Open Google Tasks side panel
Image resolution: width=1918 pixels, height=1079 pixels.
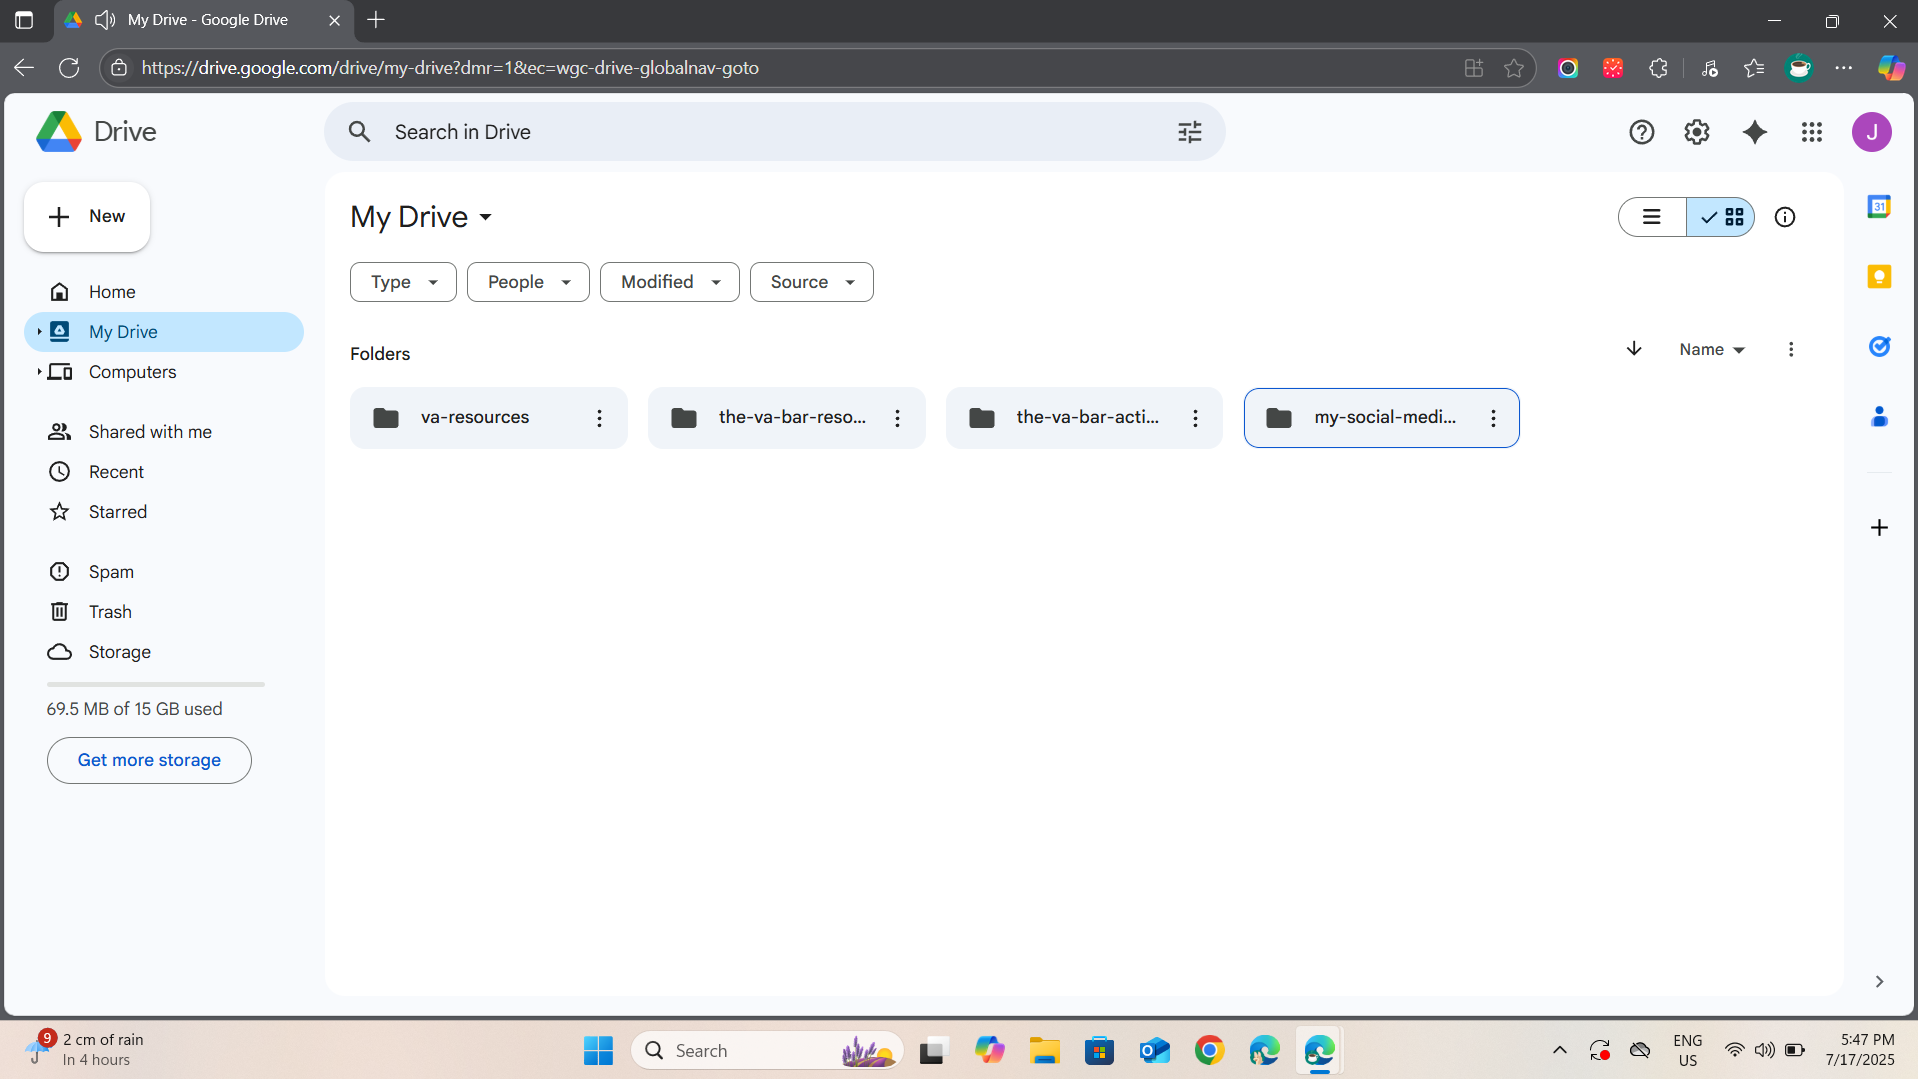(x=1879, y=347)
